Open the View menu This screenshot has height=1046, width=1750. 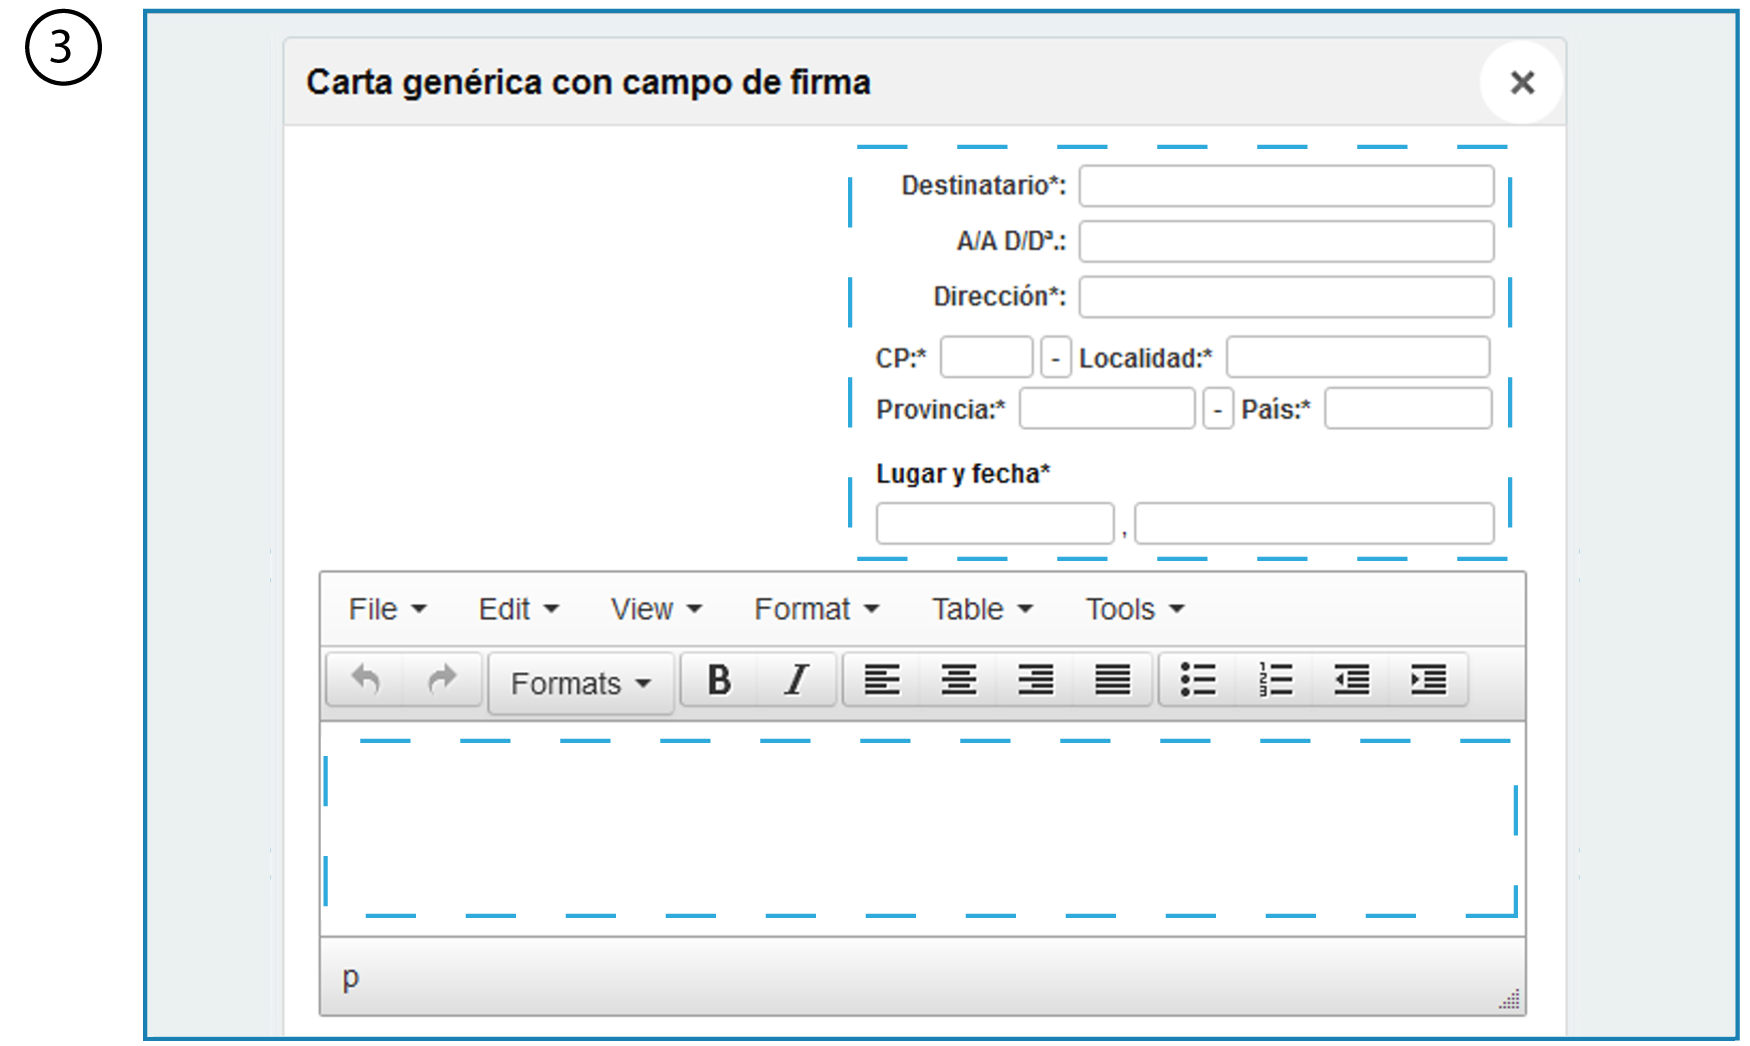click(656, 609)
